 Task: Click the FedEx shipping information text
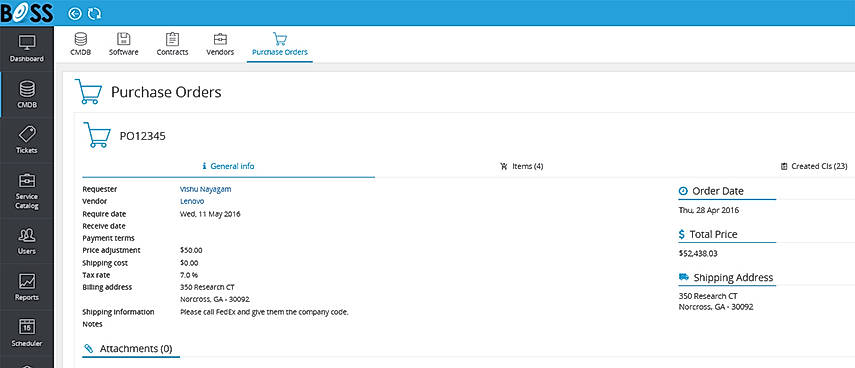[x=264, y=312]
